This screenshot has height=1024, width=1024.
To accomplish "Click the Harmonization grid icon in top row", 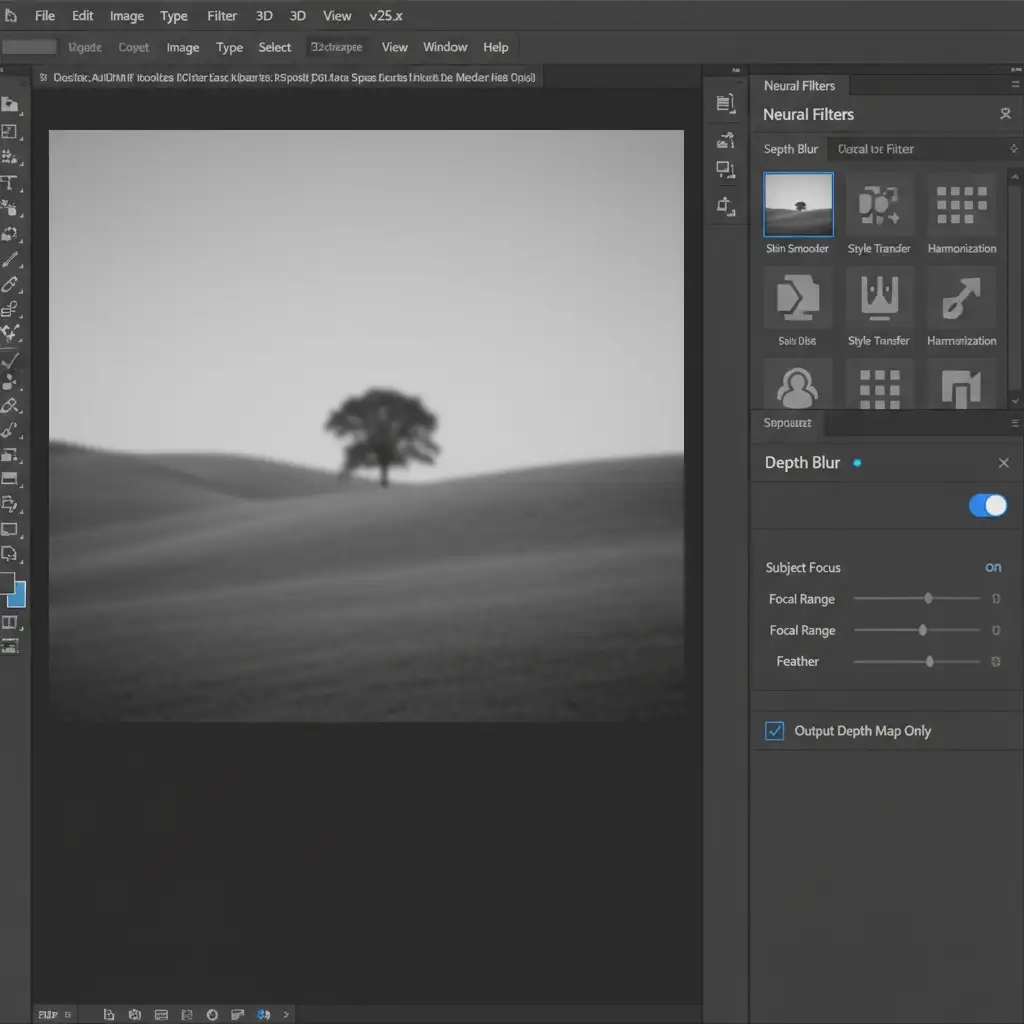I will point(961,204).
